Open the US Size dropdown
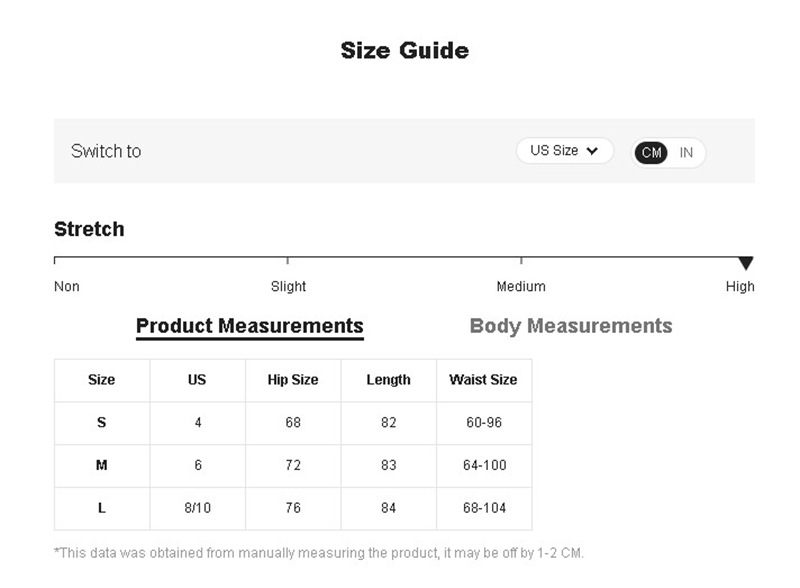The height and width of the screenshot is (588, 800). tap(563, 151)
